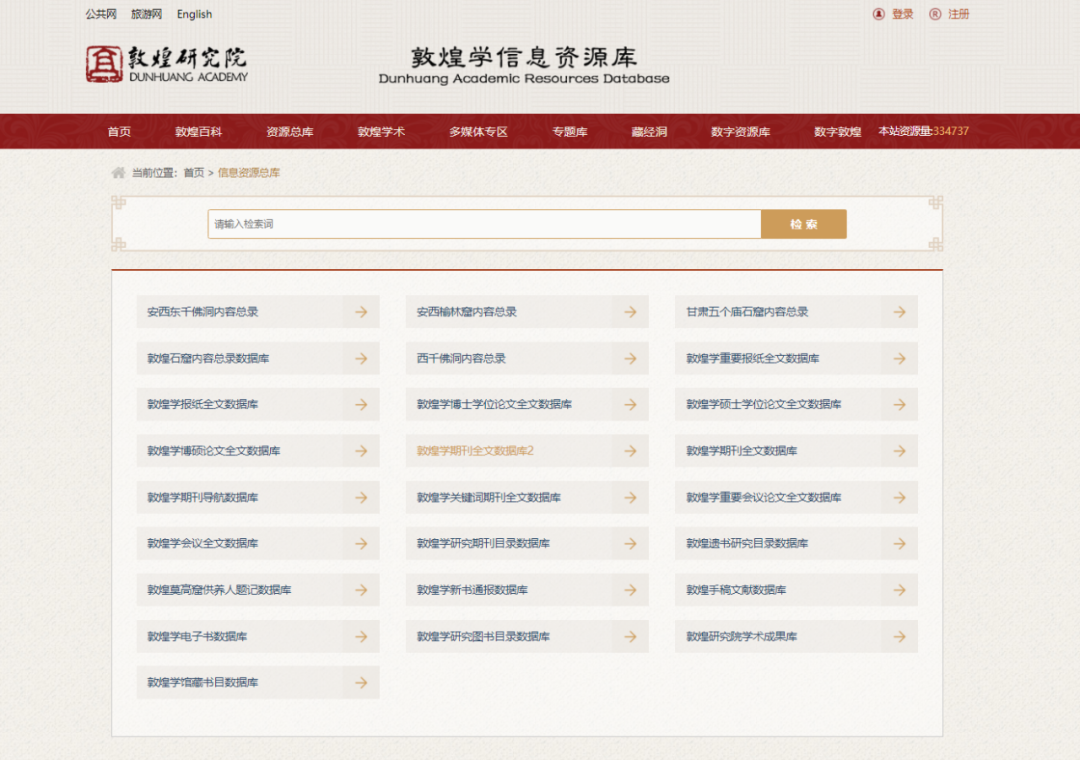Click the Dunhuang Academy logo
This screenshot has height=760, width=1080.
pyautogui.click(x=167, y=64)
